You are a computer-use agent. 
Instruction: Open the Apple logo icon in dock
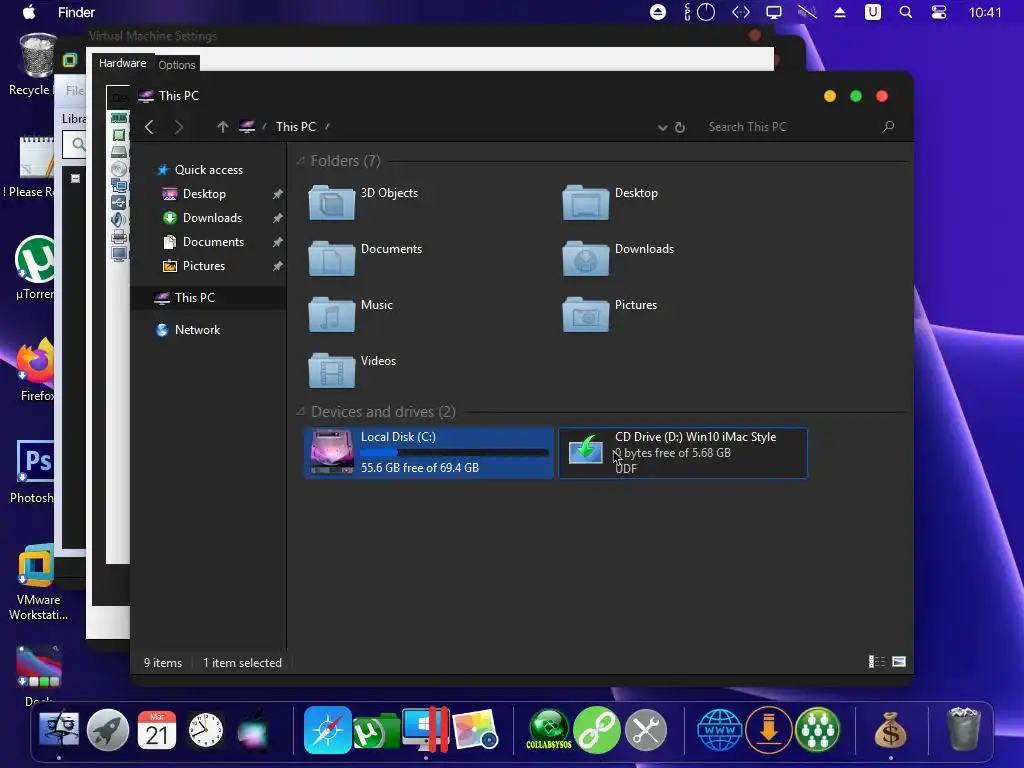253,729
